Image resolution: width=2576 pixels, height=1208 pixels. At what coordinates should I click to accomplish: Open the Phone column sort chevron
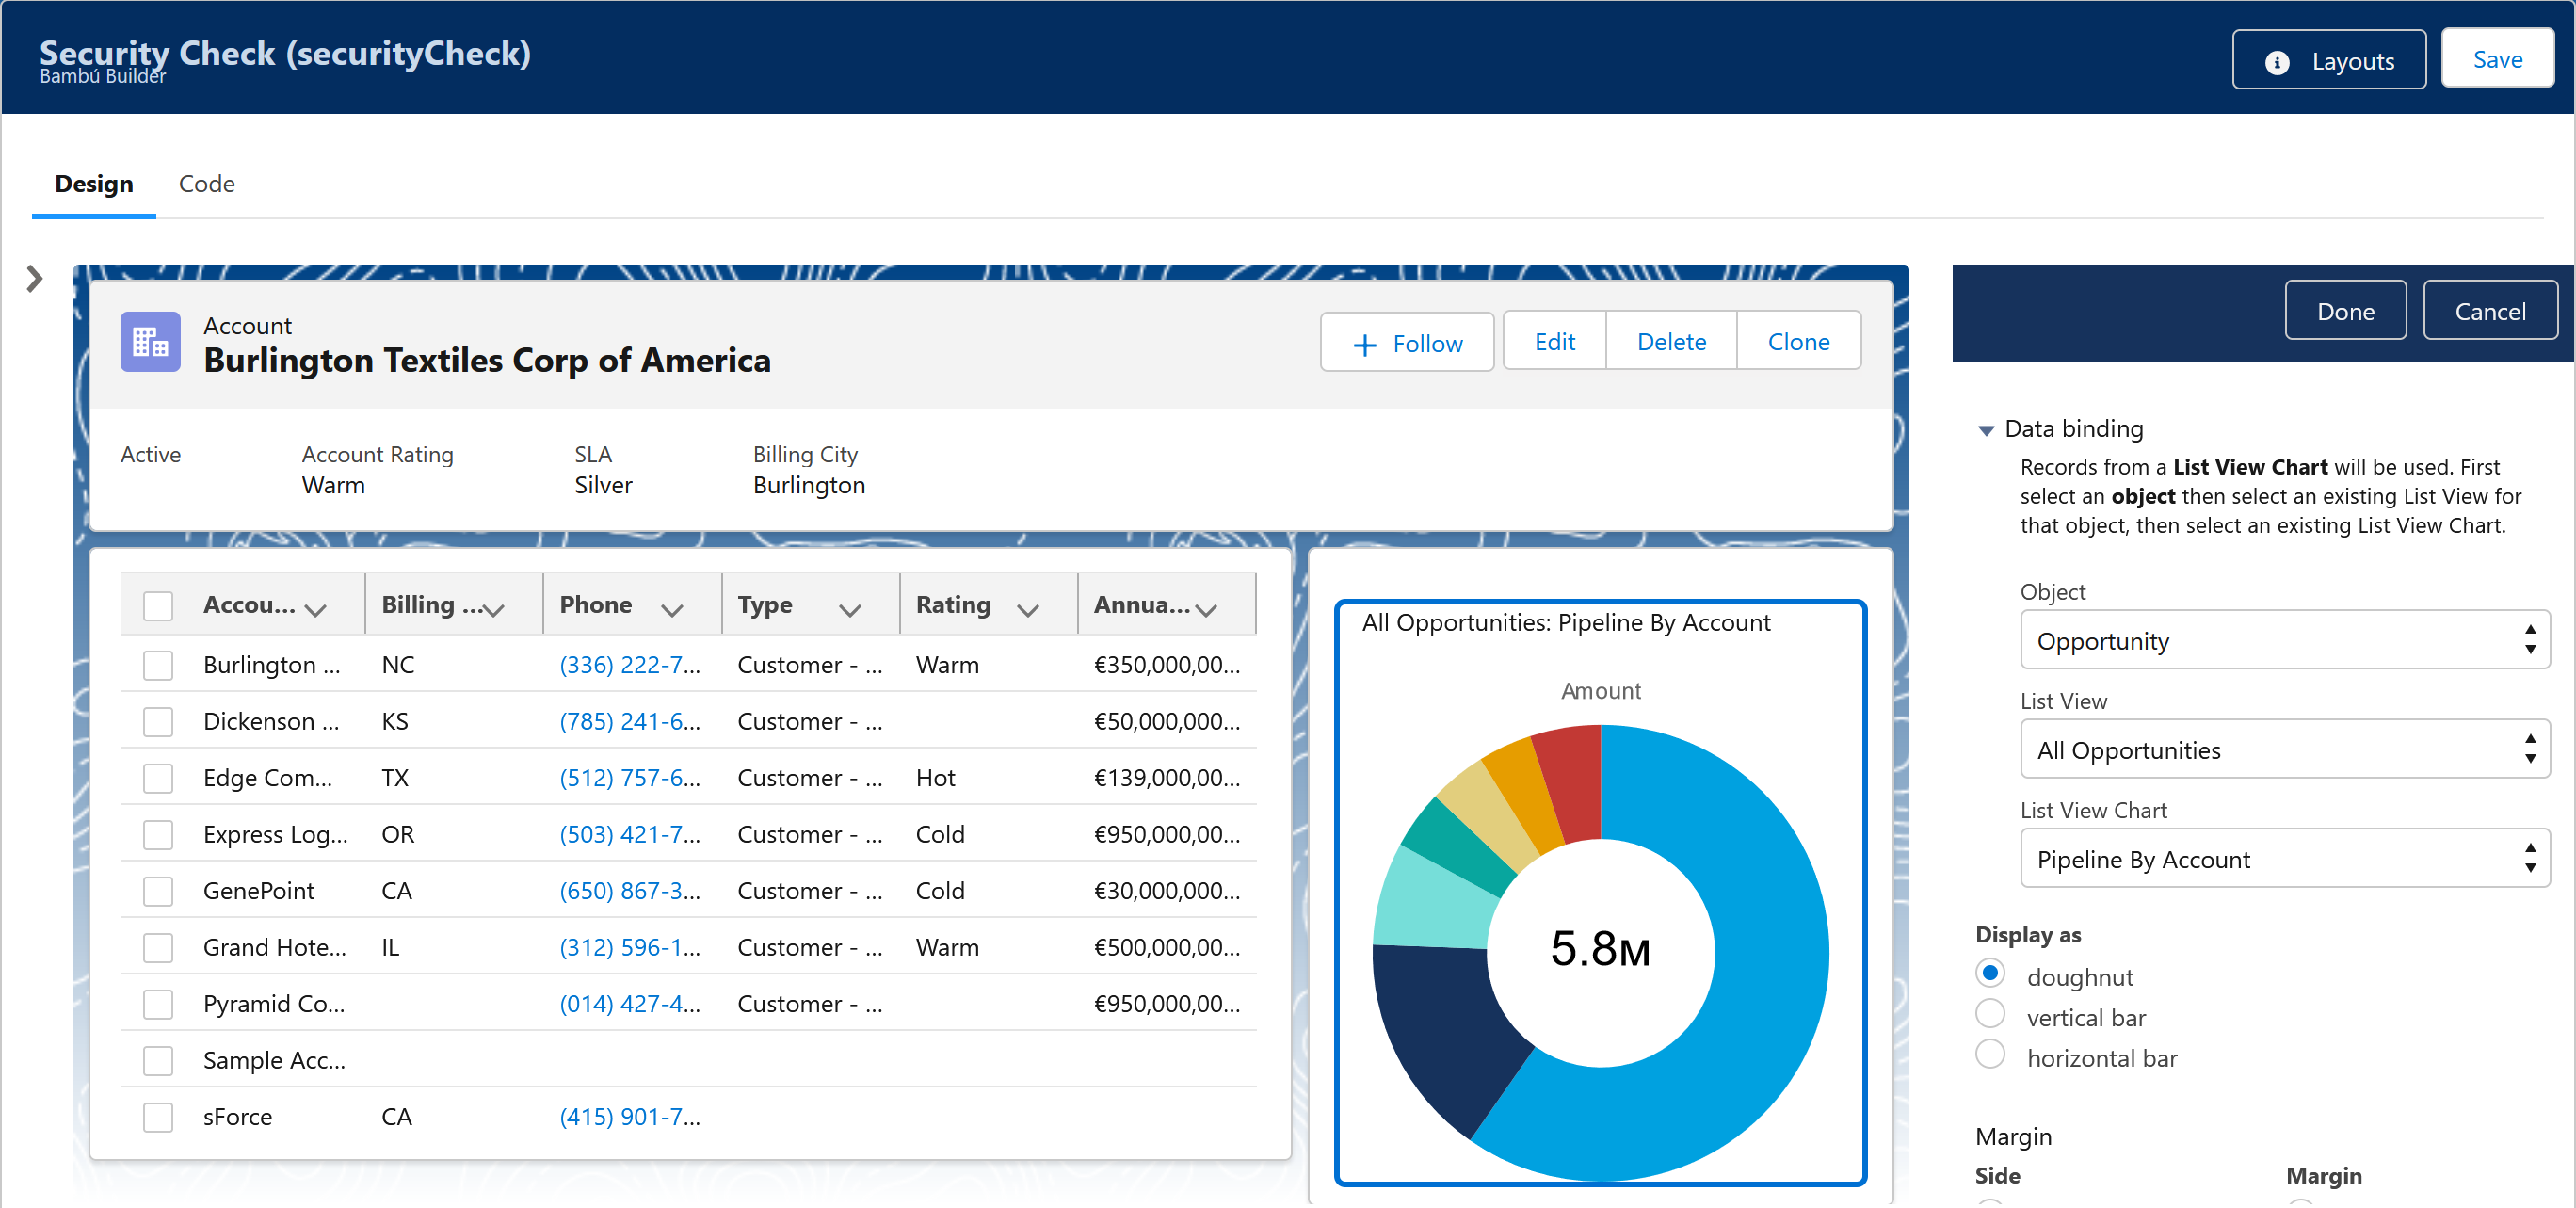pos(672,609)
